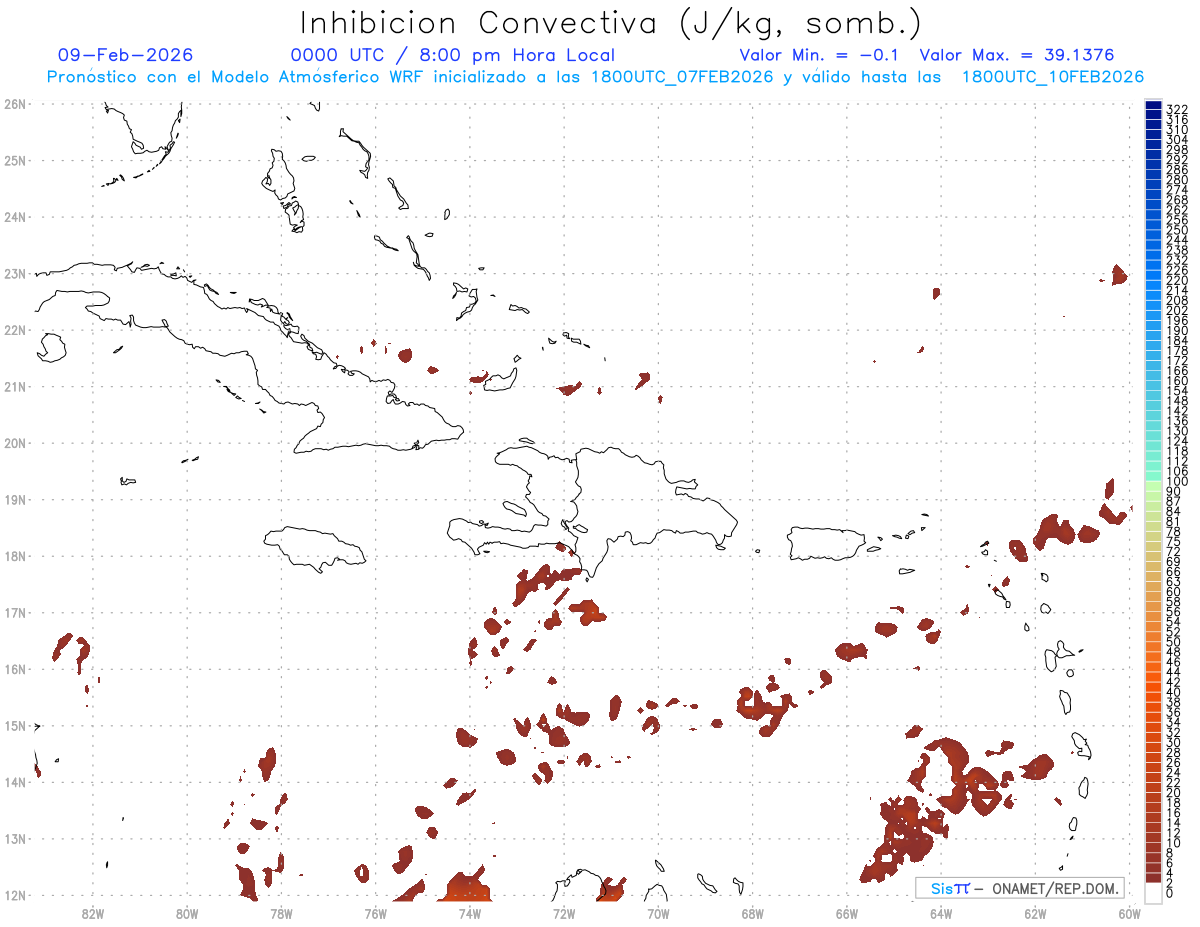Click the dark blue 322 swatch on the color scale
Image resolution: width=1200 pixels, height=927 pixels.
(1153, 107)
